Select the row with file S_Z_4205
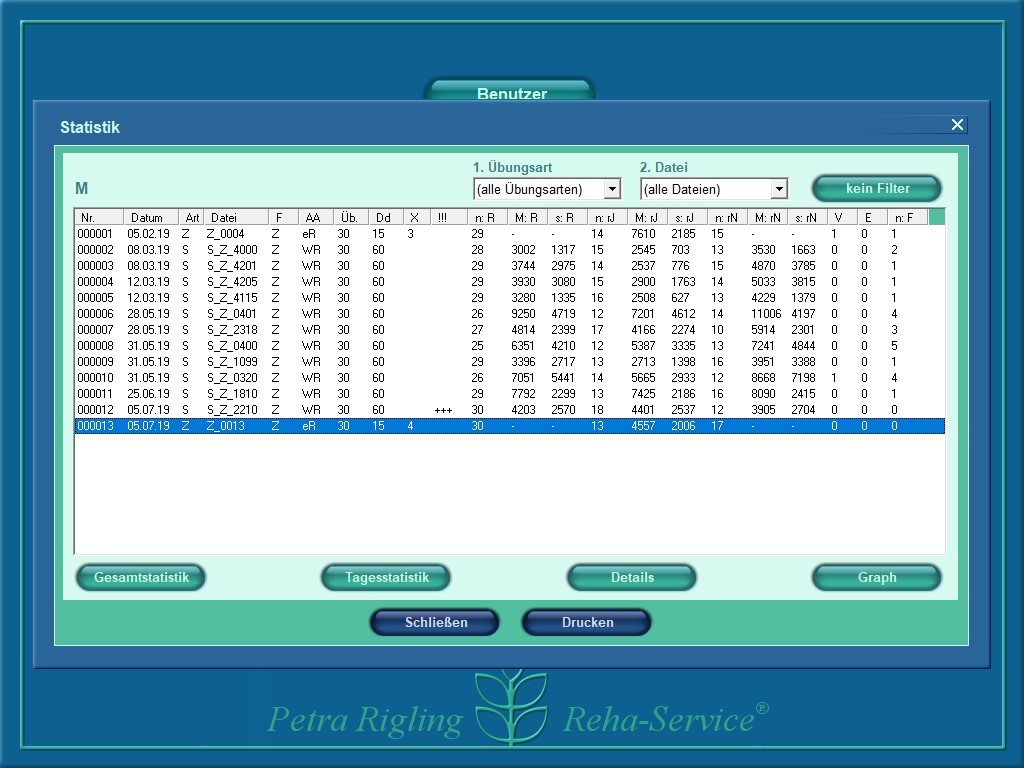 point(509,281)
